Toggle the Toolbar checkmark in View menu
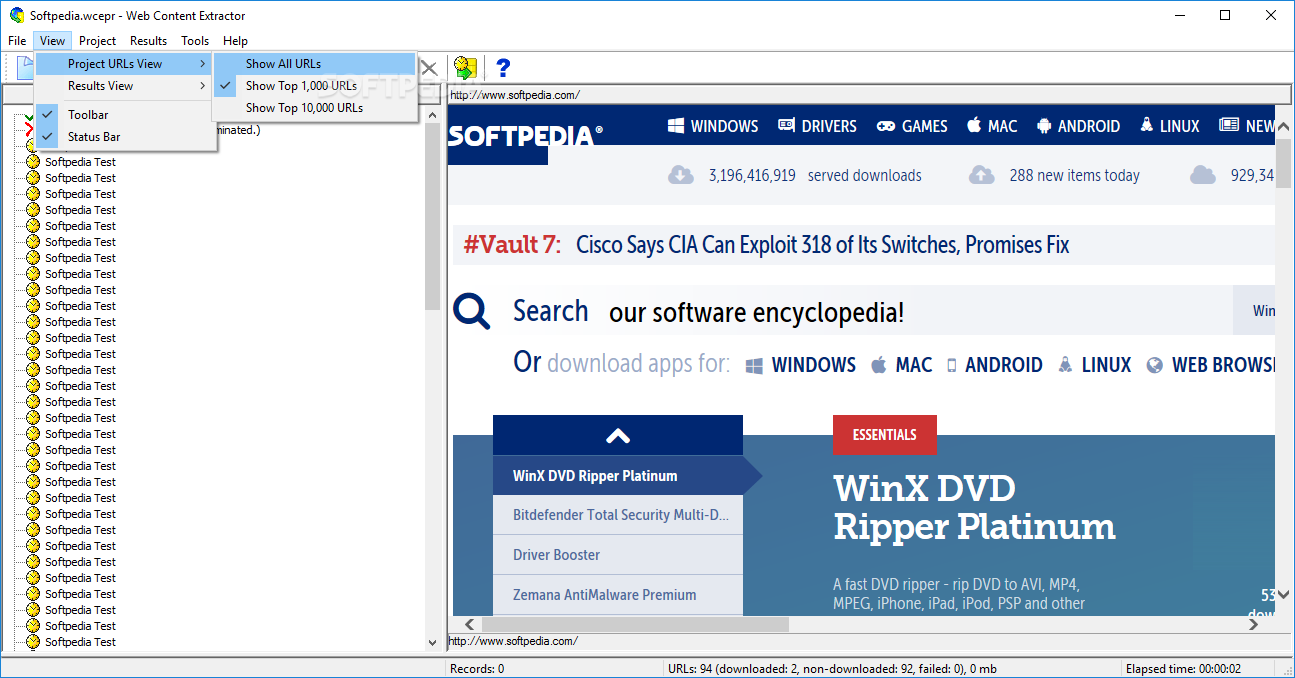1295x678 pixels. (x=49, y=115)
